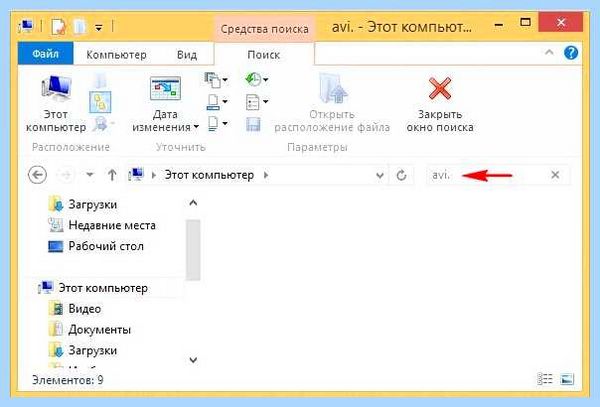
Task: Open the Recent searches dropdown
Action: 256,80
